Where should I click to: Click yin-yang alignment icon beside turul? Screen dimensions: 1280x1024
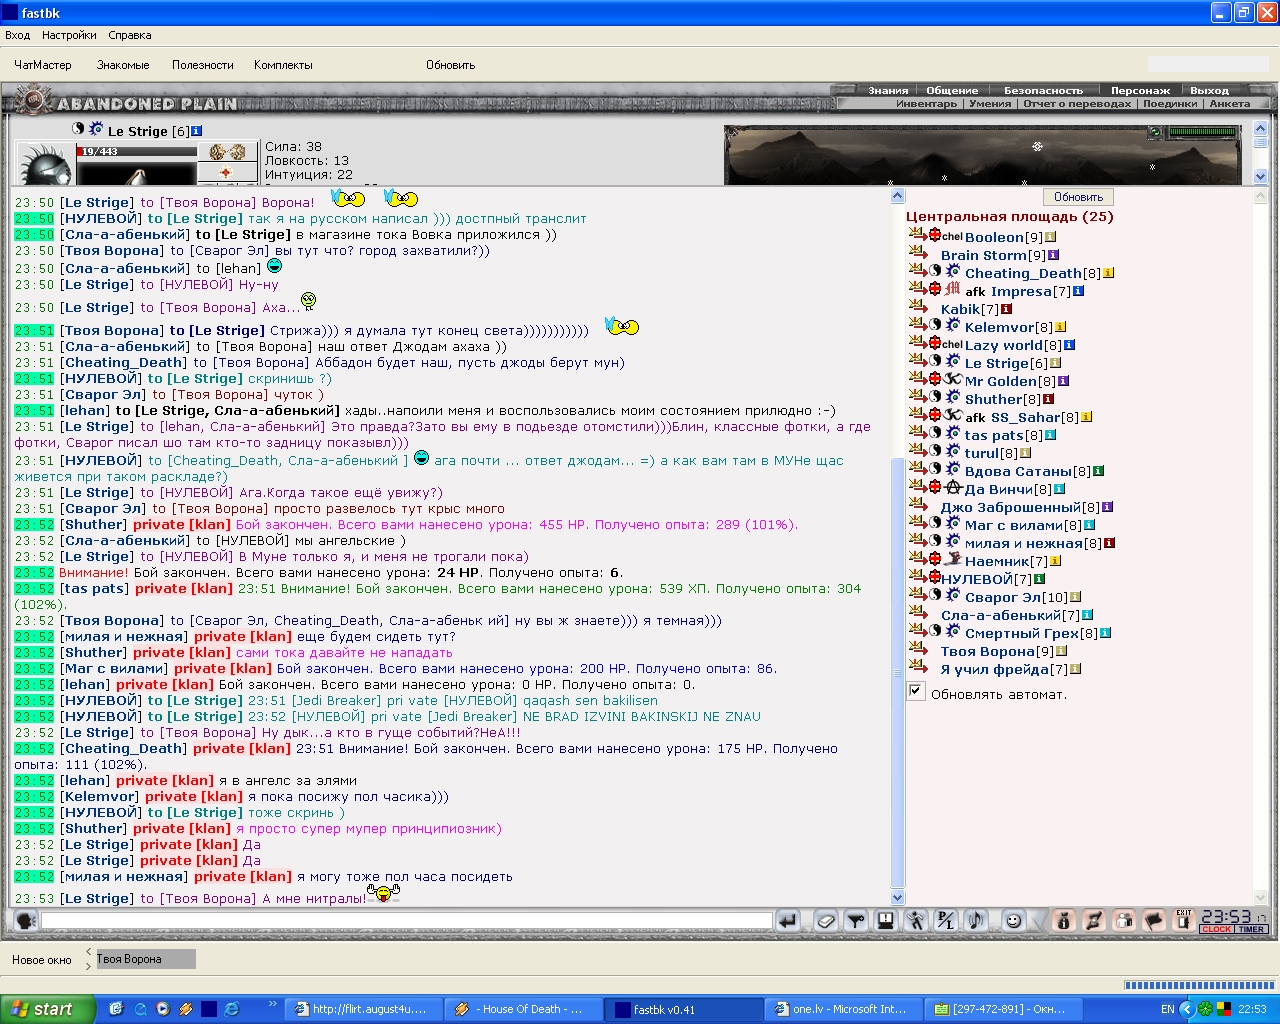(x=935, y=452)
